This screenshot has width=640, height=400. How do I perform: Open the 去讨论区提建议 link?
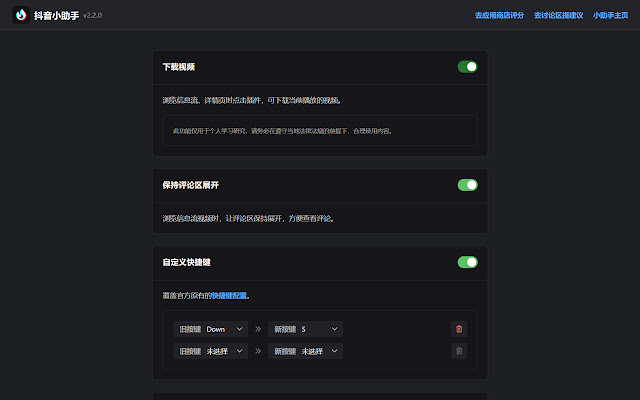pos(558,16)
